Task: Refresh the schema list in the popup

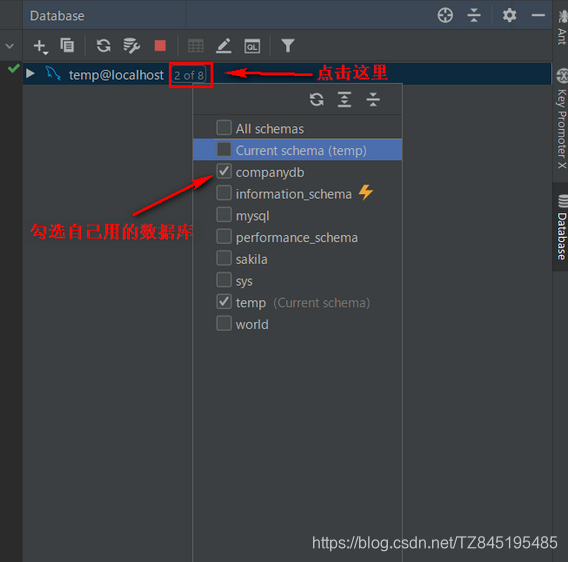Action: [317, 99]
